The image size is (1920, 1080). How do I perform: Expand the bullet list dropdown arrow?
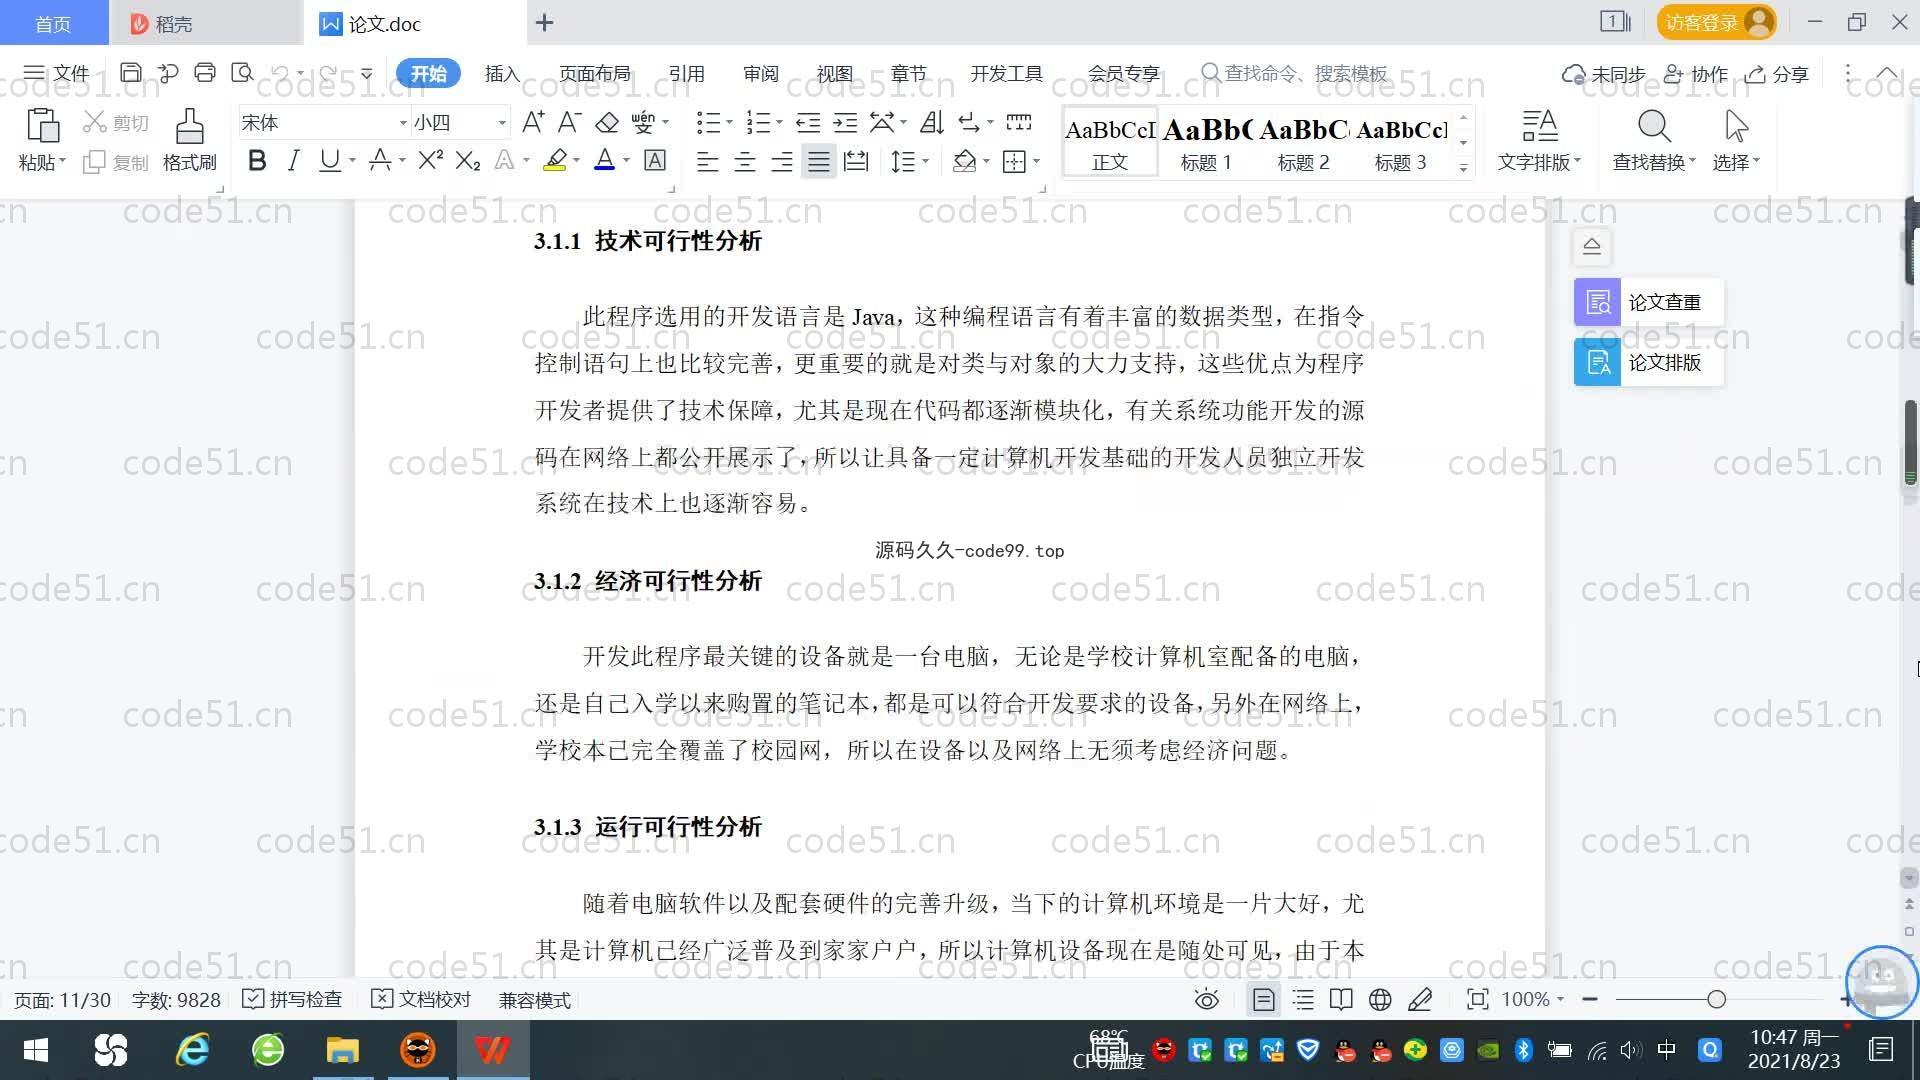[x=730, y=122]
